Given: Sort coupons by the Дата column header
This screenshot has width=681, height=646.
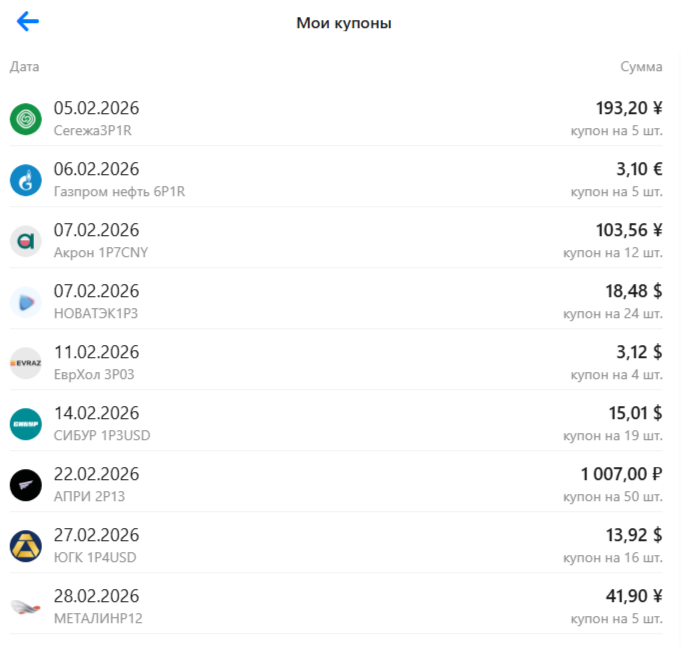Looking at the screenshot, I should (25, 67).
